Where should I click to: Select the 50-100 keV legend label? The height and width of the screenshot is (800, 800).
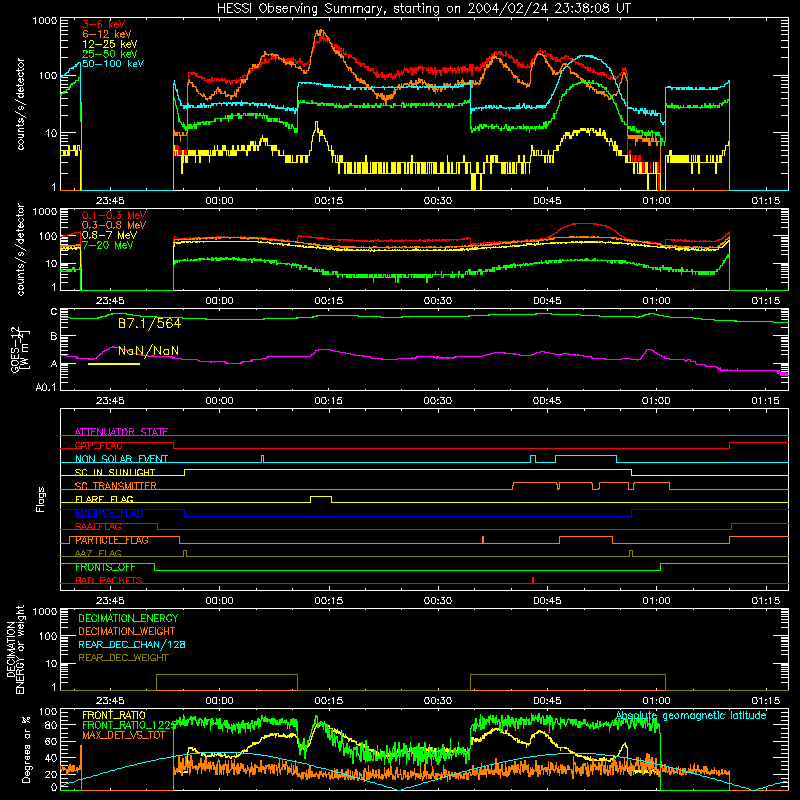click(x=113, y=63)
